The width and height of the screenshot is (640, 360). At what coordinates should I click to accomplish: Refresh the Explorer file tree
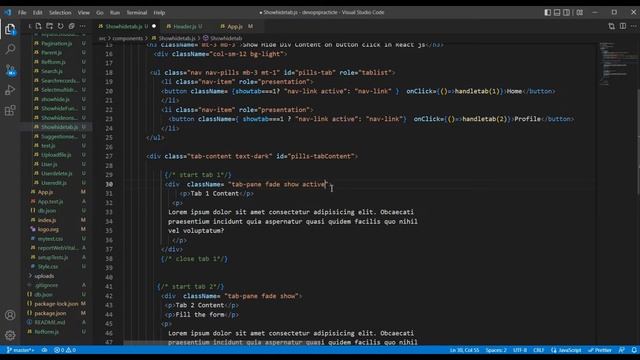point(60,26)
